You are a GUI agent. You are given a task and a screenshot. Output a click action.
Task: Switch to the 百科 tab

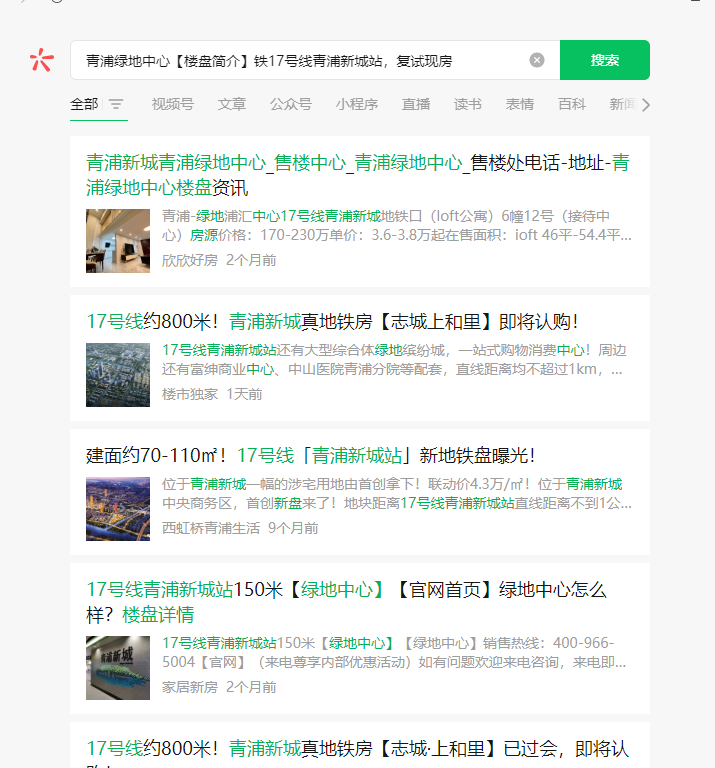point(572,104)
